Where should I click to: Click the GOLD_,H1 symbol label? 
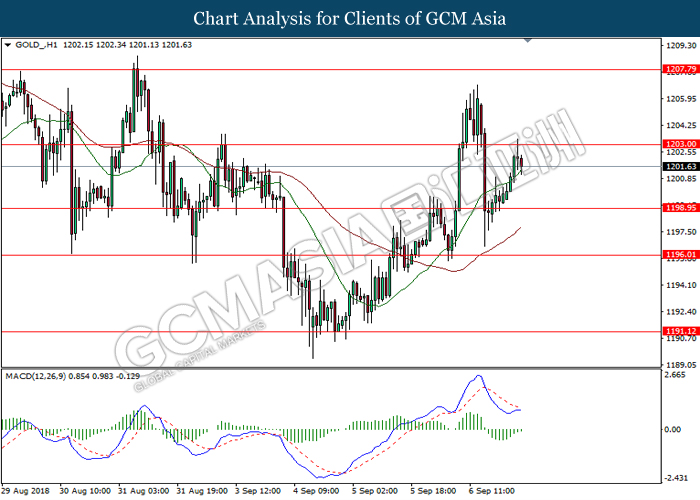point(36,45)
